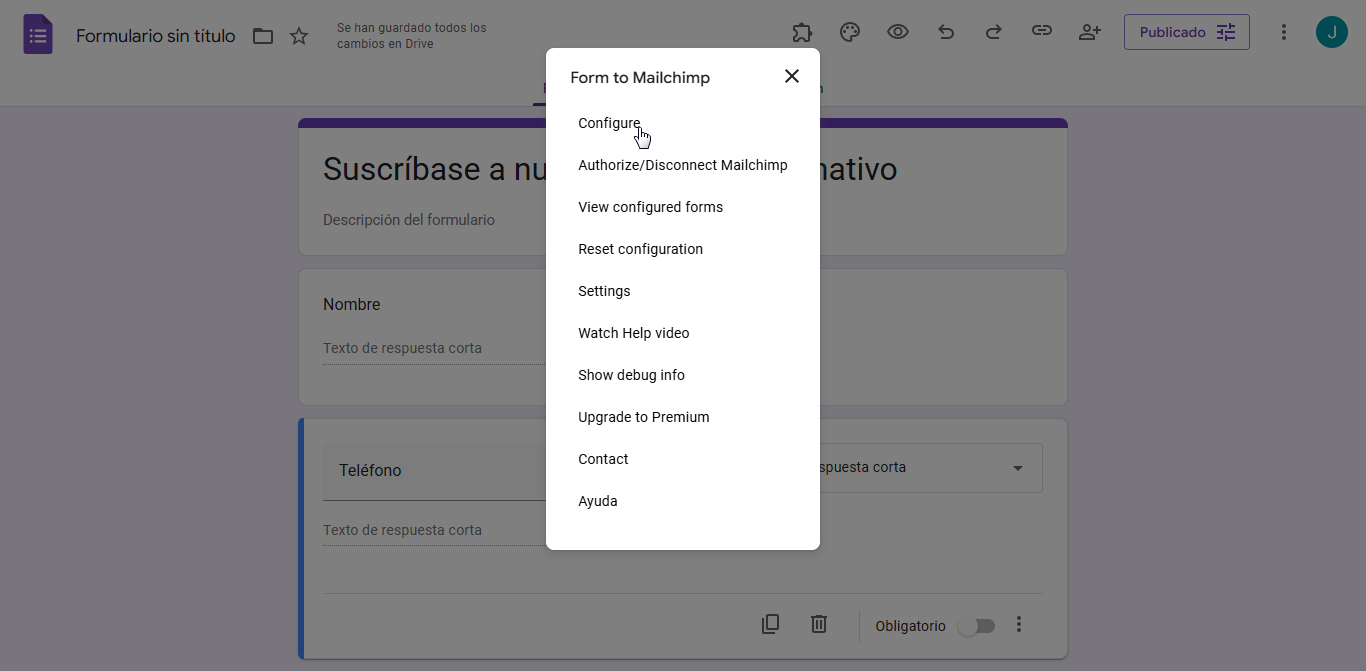Open the form's main three-dot menu

(1284, 32)
